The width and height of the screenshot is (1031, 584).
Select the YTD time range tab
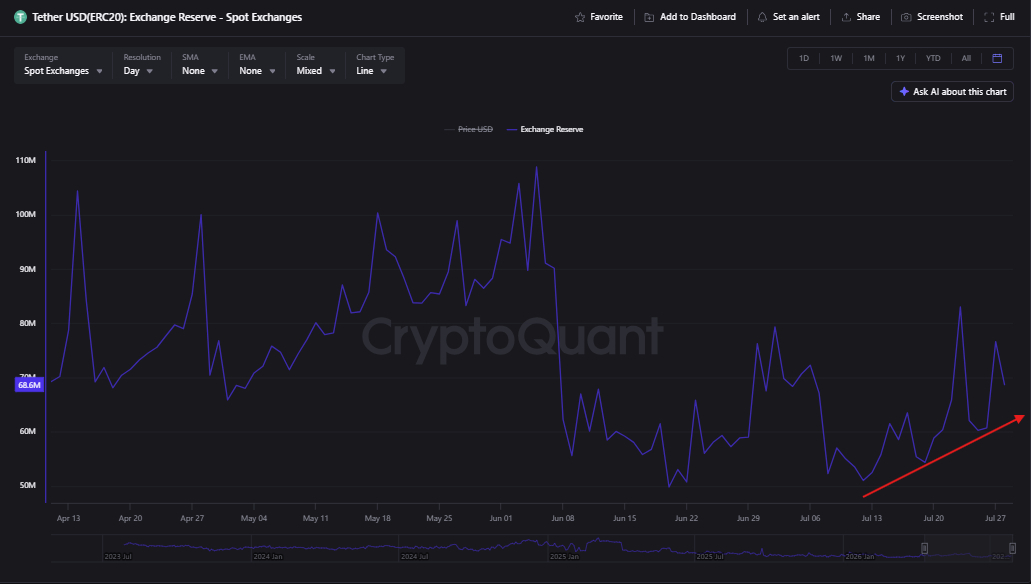click(933, 59)
